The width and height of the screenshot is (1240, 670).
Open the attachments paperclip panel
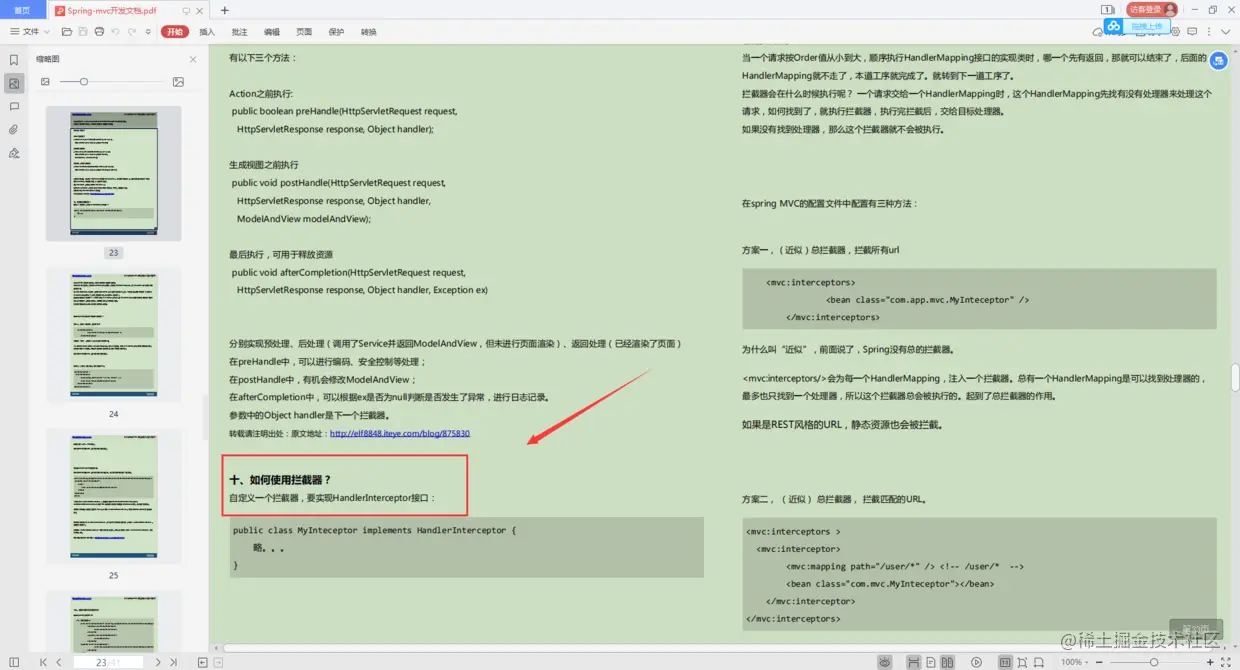click(x=14, y=129)
